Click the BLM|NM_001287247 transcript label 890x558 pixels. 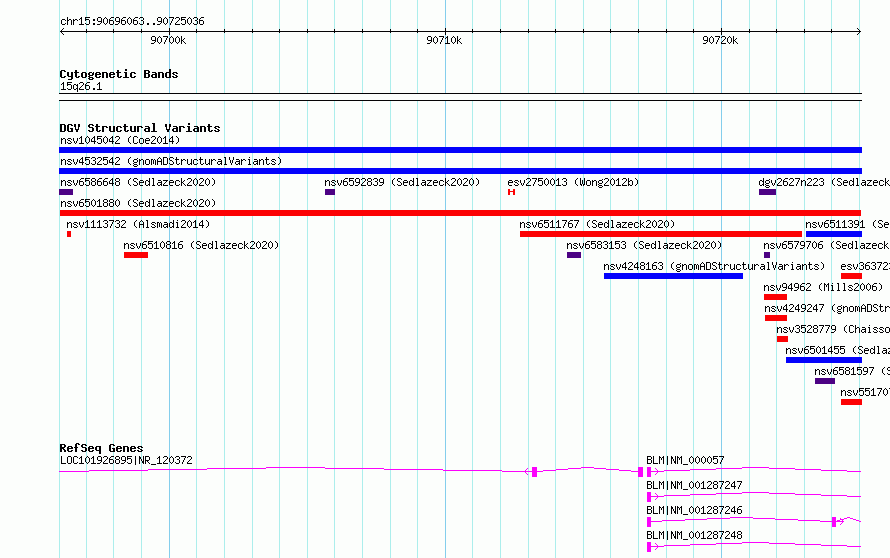tap(694, 485)
